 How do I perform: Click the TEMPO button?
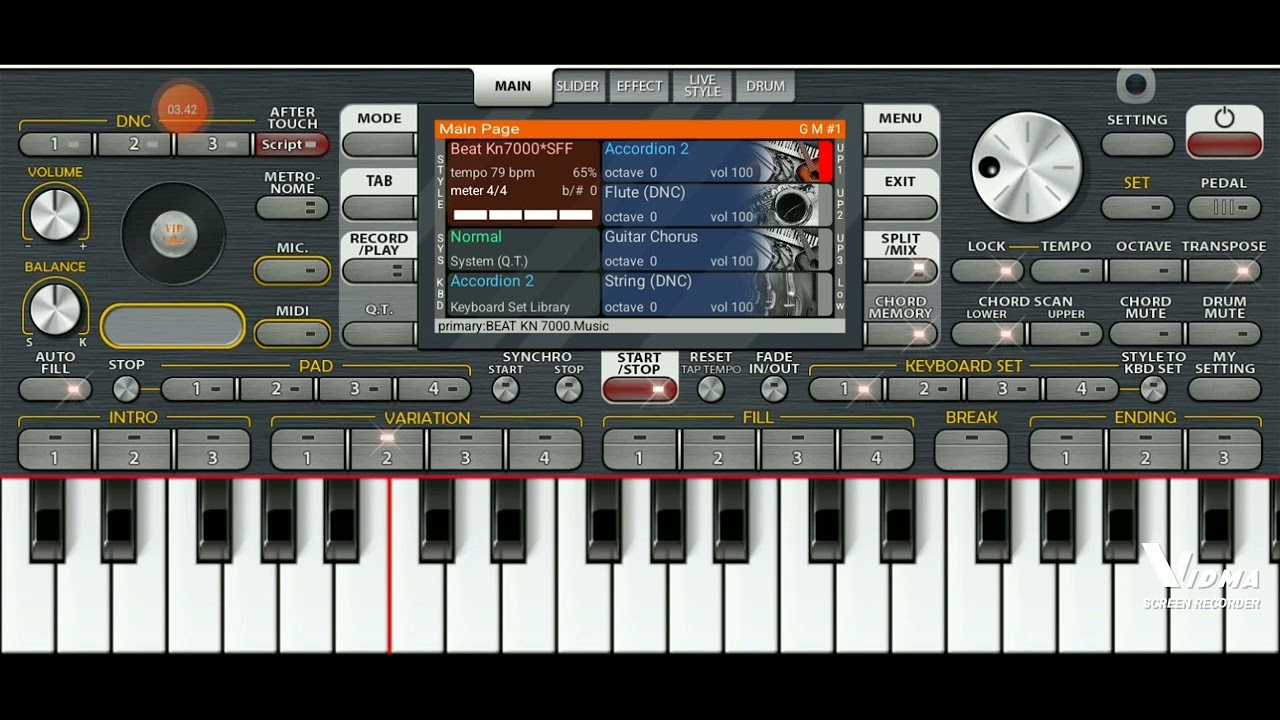(x=1066, y=271)
